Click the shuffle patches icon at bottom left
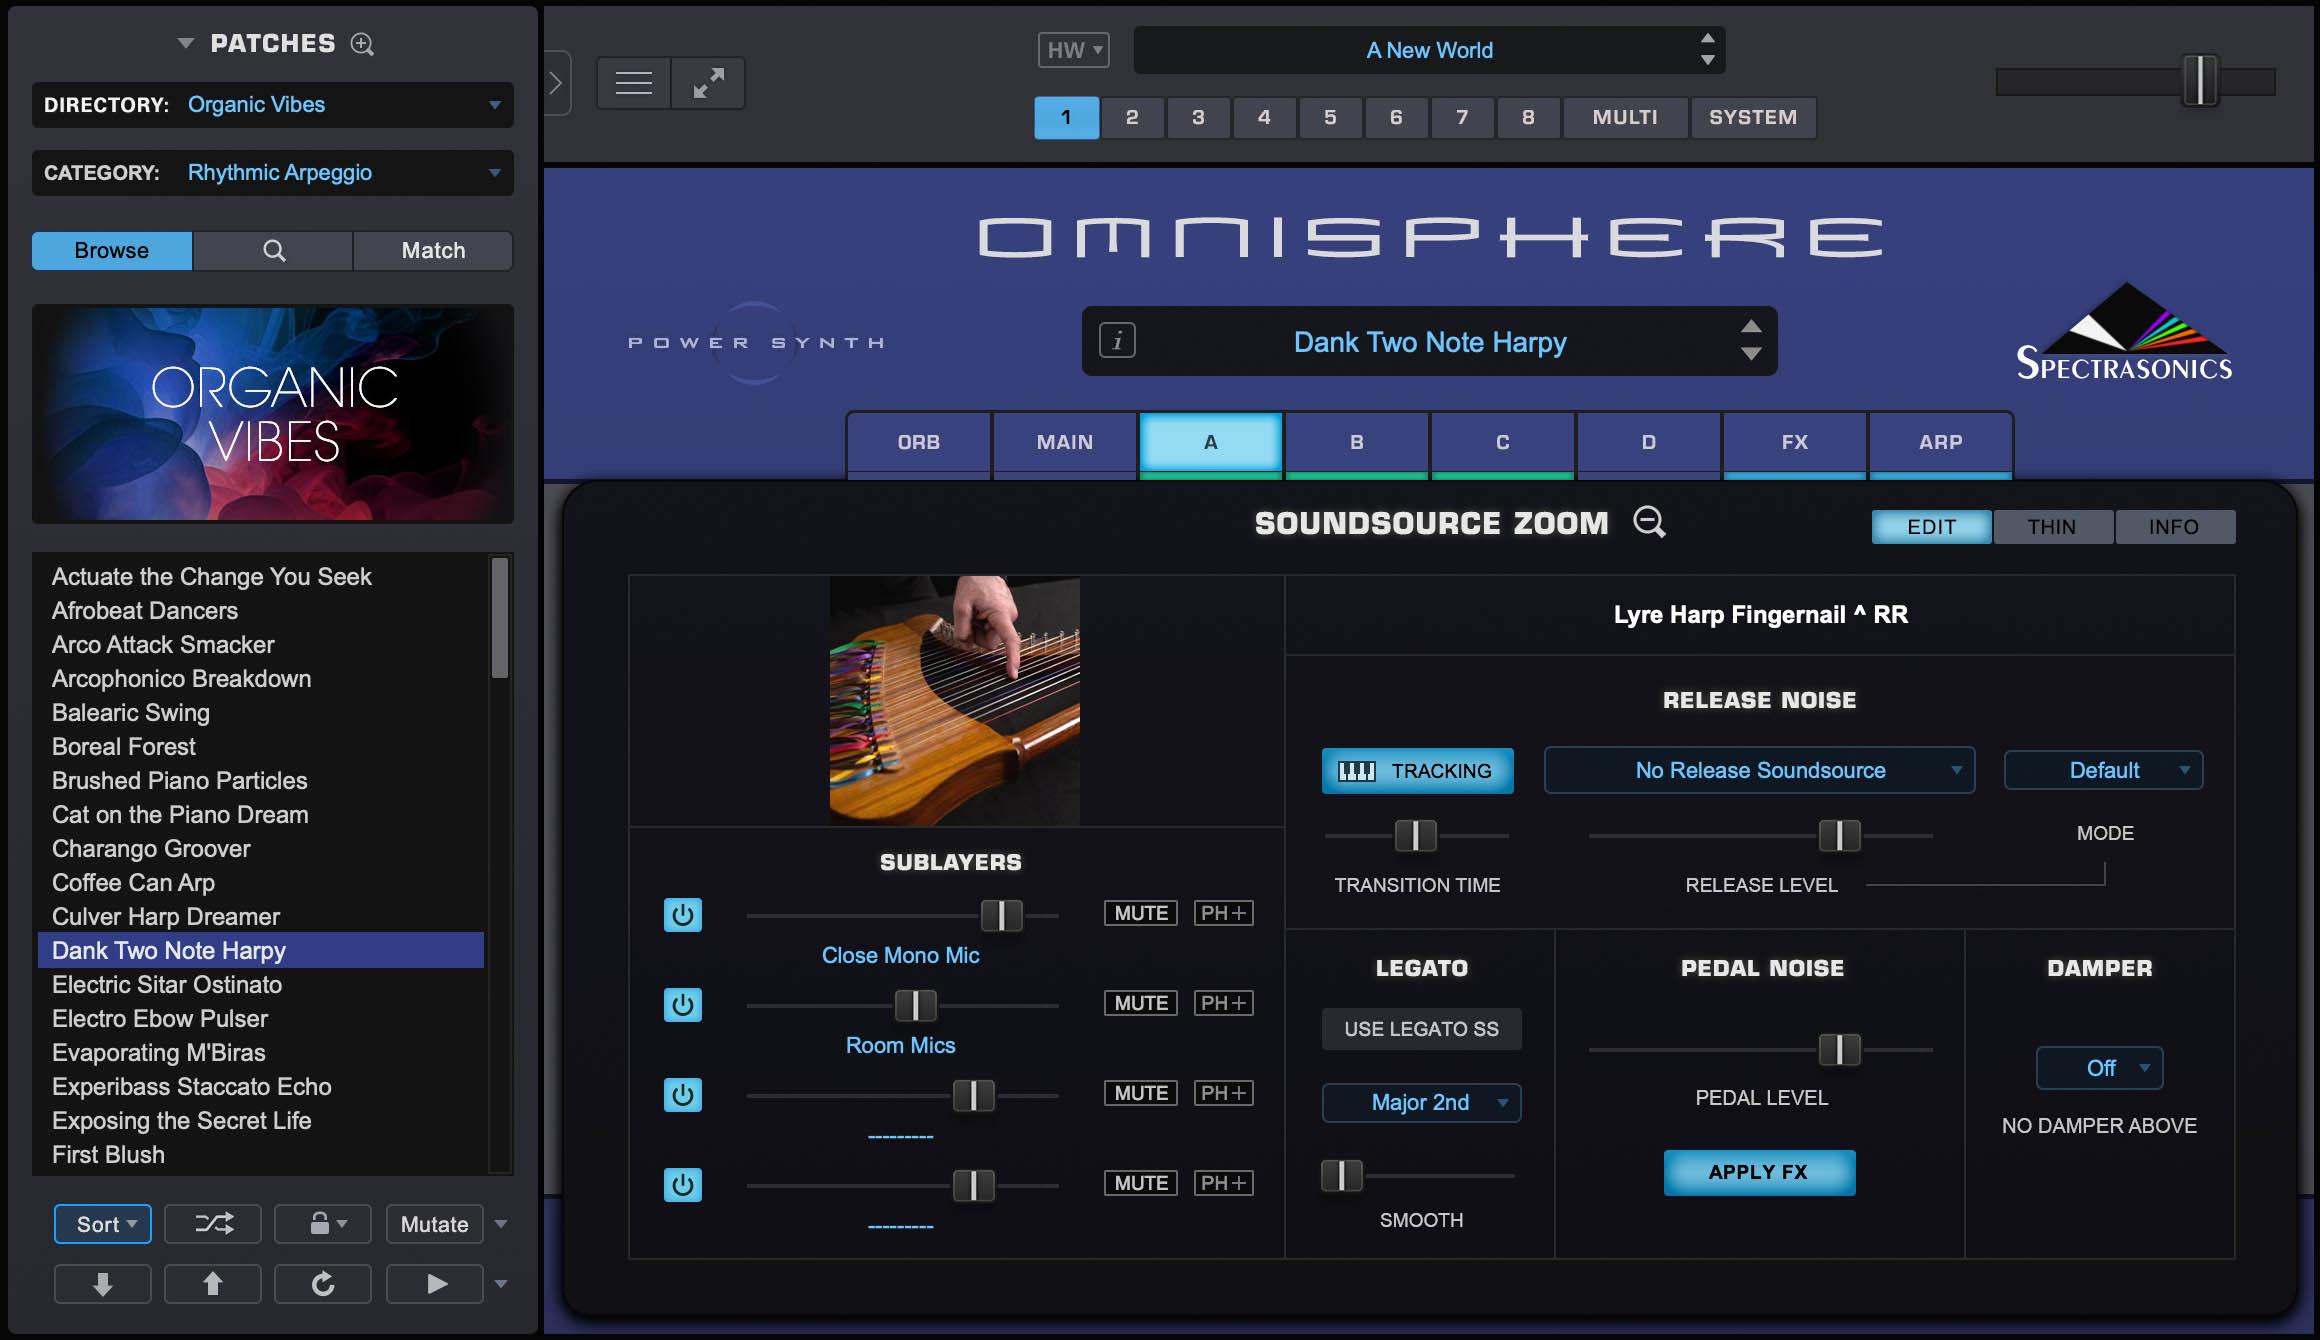This screenshot has height=1340, width=2320. [212, 1224]
